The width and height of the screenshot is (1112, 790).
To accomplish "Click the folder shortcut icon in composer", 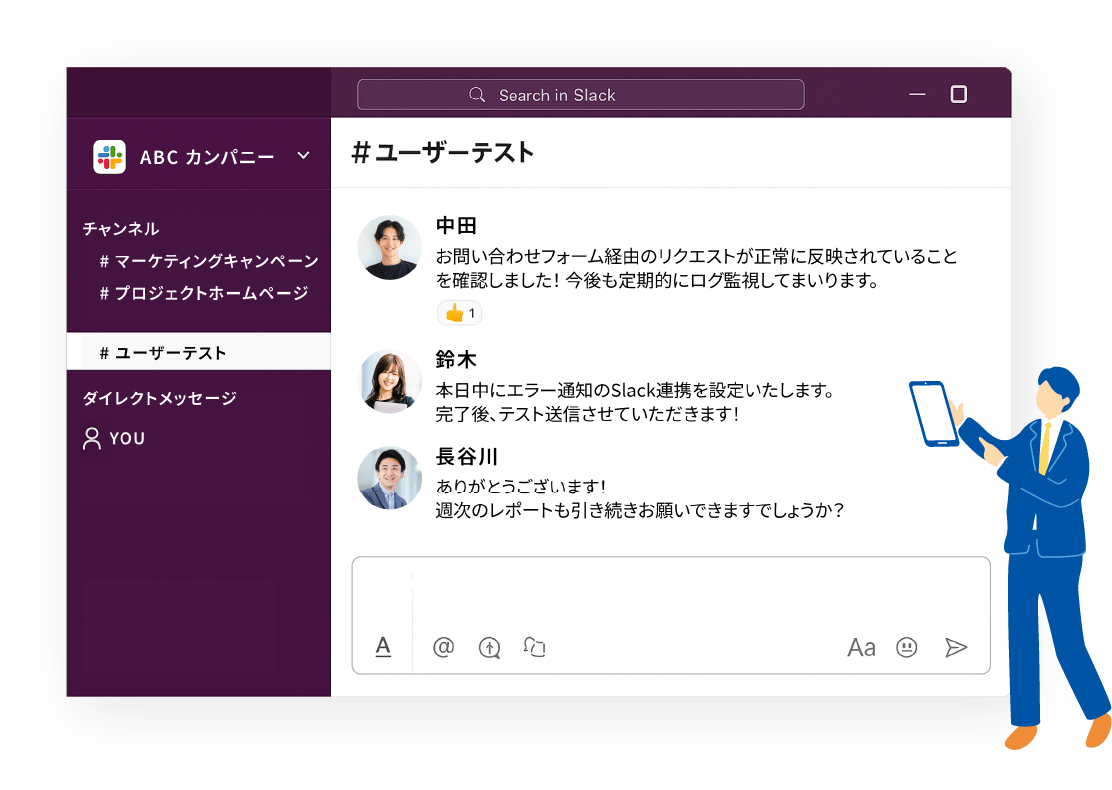I will click(534, 647).
